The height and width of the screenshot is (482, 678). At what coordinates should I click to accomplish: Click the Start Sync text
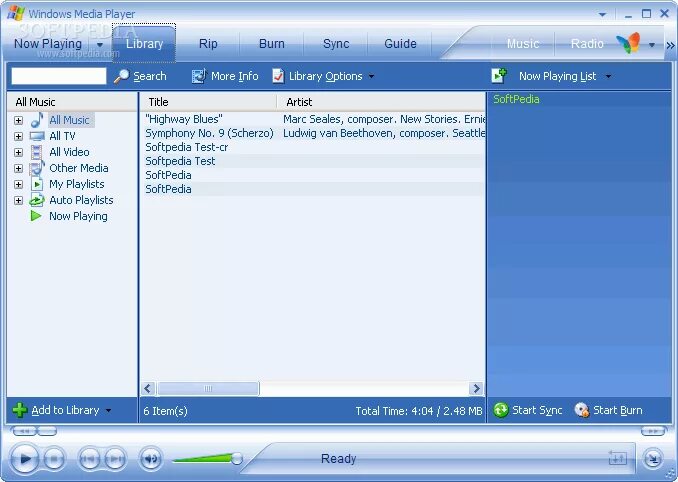click(x=537, y=410)
